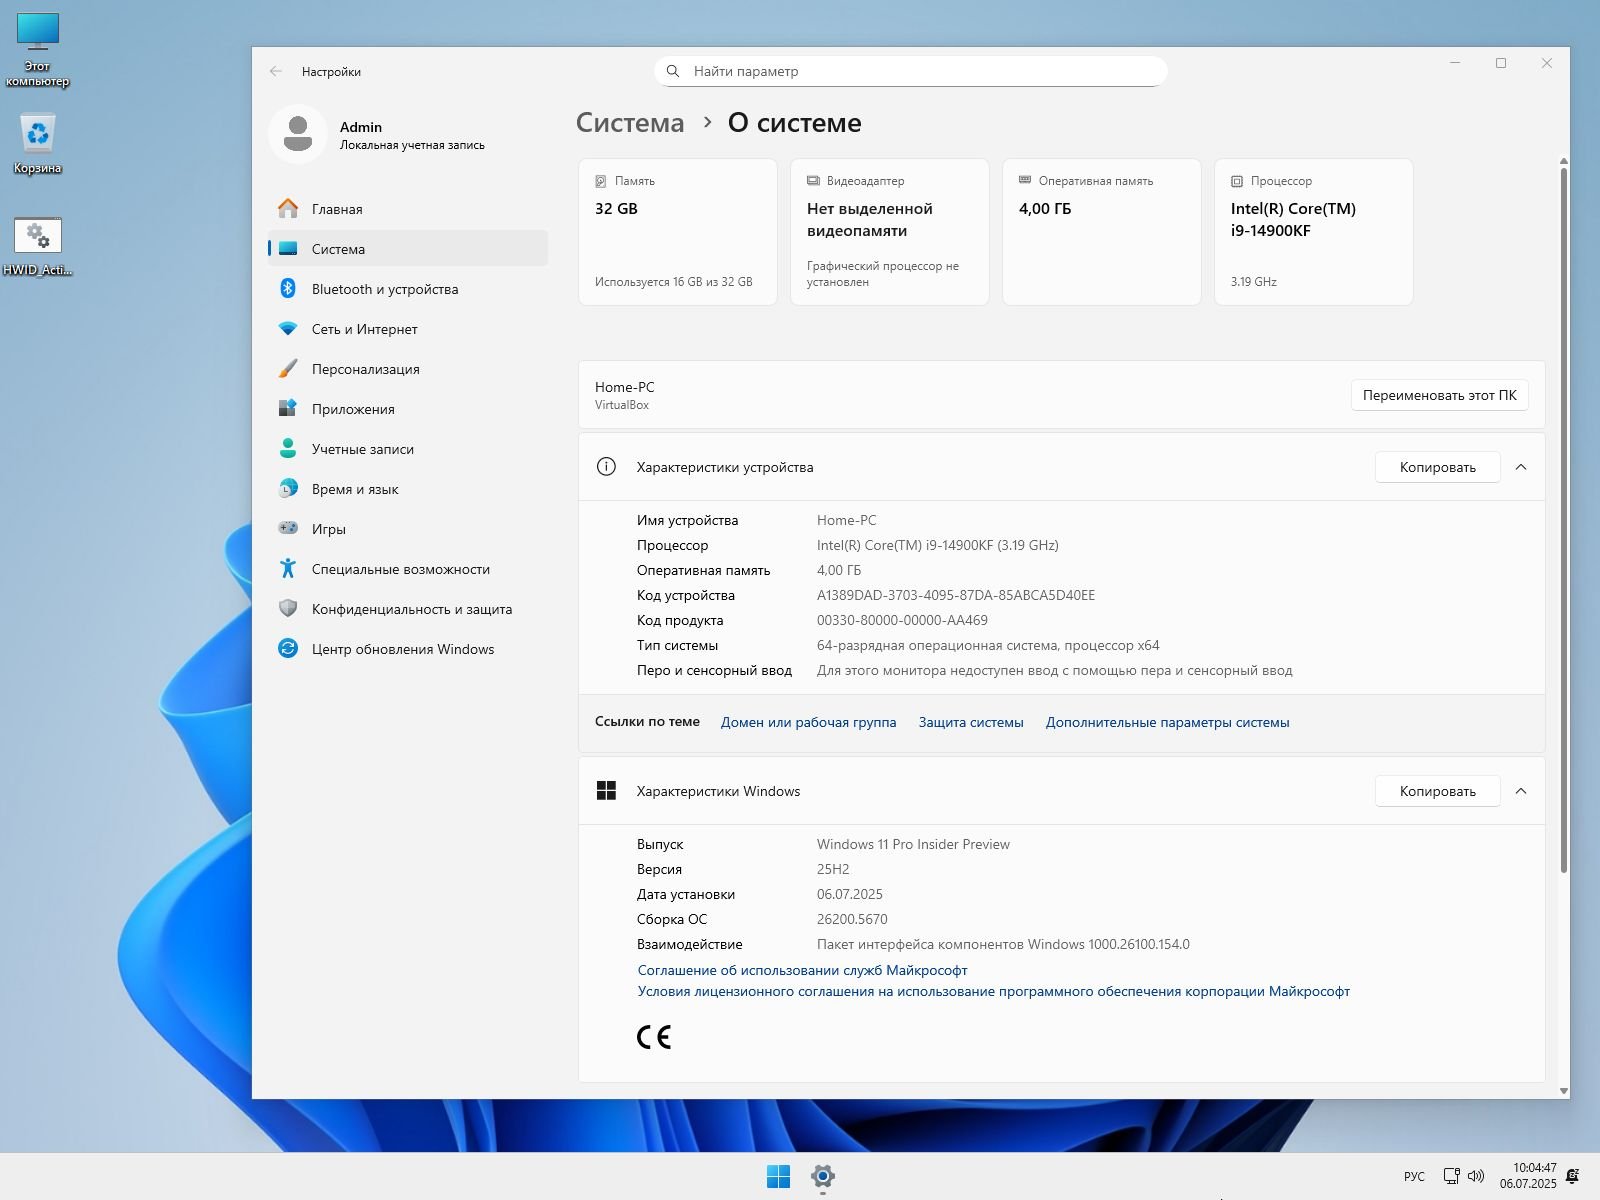
Task: Open the Сеть и Интернет Wi-Fi icon
Action: (x=288, y=328)
